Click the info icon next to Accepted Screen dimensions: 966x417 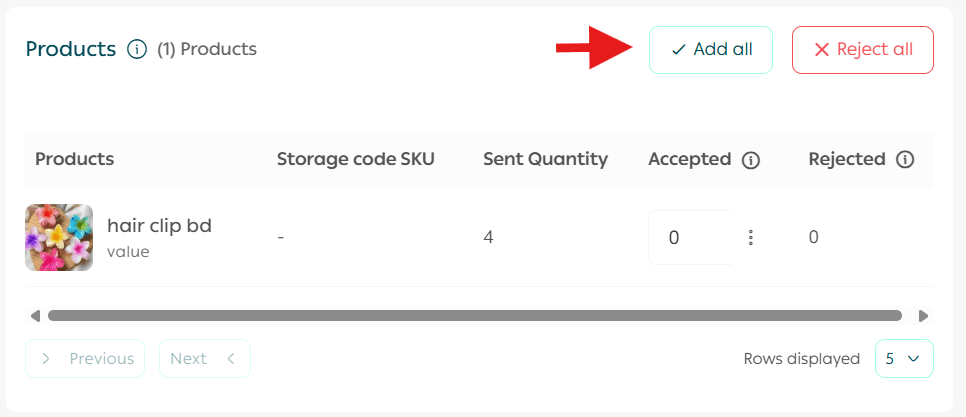coord(751,160)
